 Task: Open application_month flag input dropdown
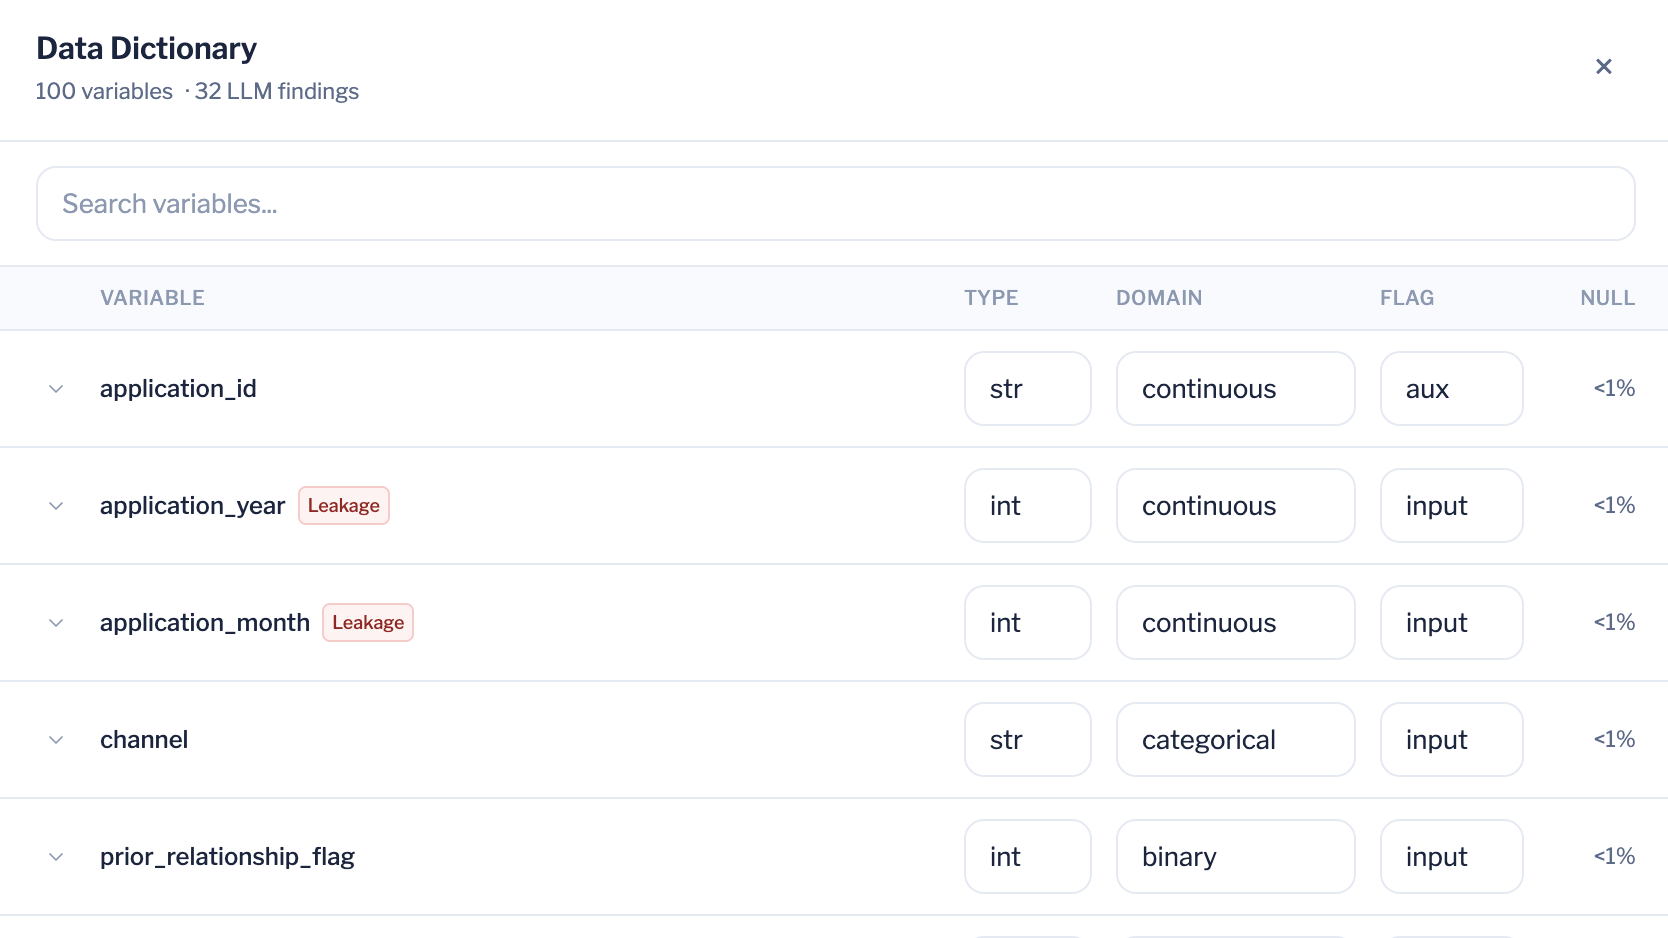click(x=1451, y=622)
